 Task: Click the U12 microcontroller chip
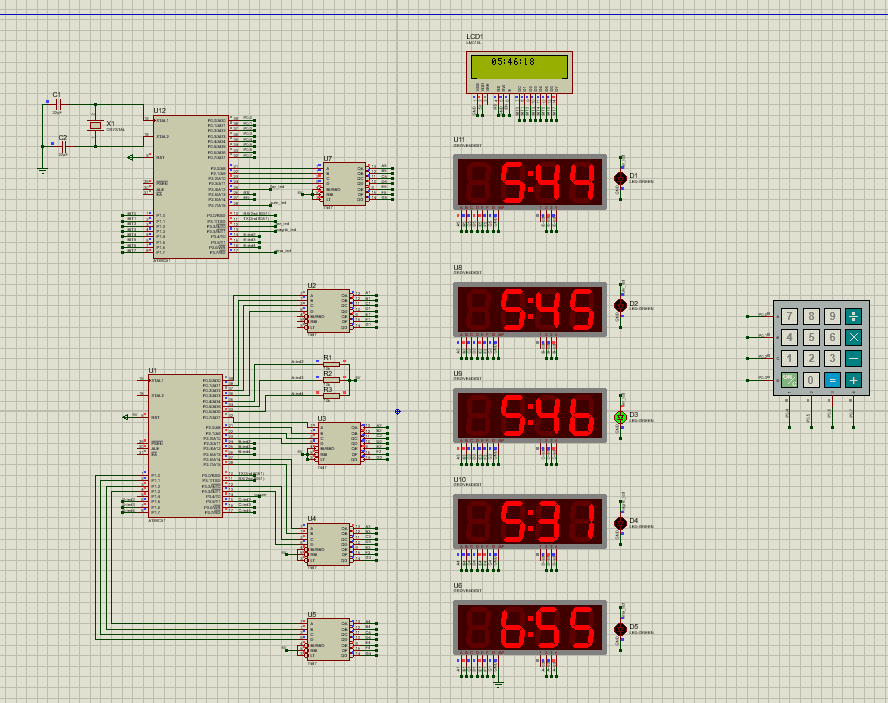pyautogui.click(x=190, y=186)
